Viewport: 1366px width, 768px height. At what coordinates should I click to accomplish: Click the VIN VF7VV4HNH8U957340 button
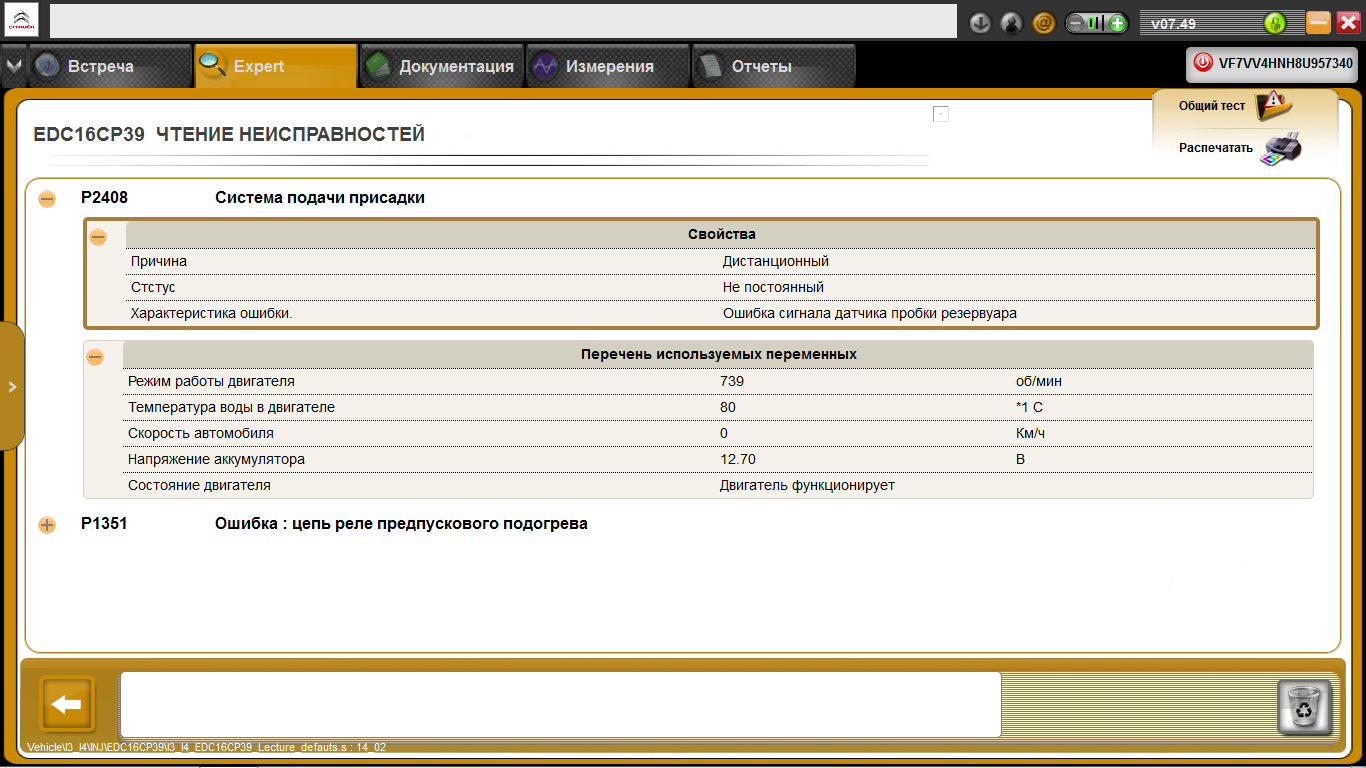tap(1272, 63)
